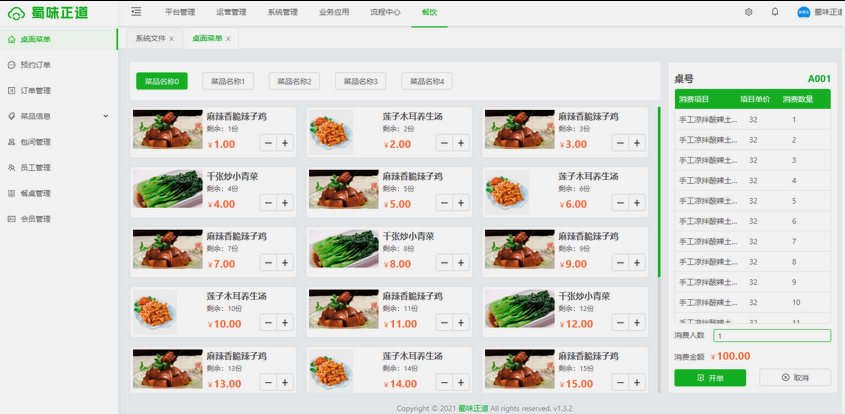The height and width of the screenshot is (414, 845).
Task: Click the ¥4.00 green vegetable dish image
Action: point(168,189)
